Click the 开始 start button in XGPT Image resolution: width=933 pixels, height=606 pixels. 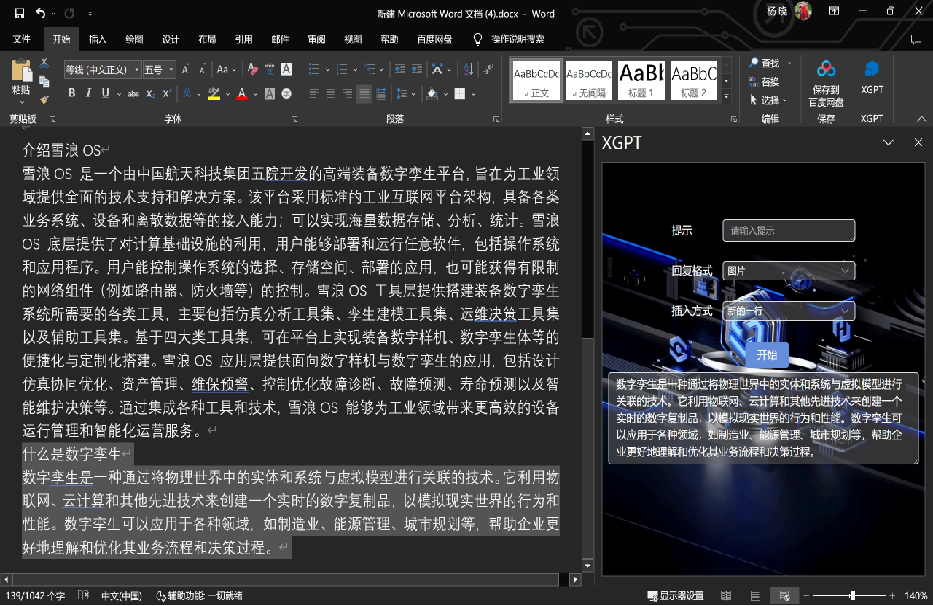(x=767, y=355)
